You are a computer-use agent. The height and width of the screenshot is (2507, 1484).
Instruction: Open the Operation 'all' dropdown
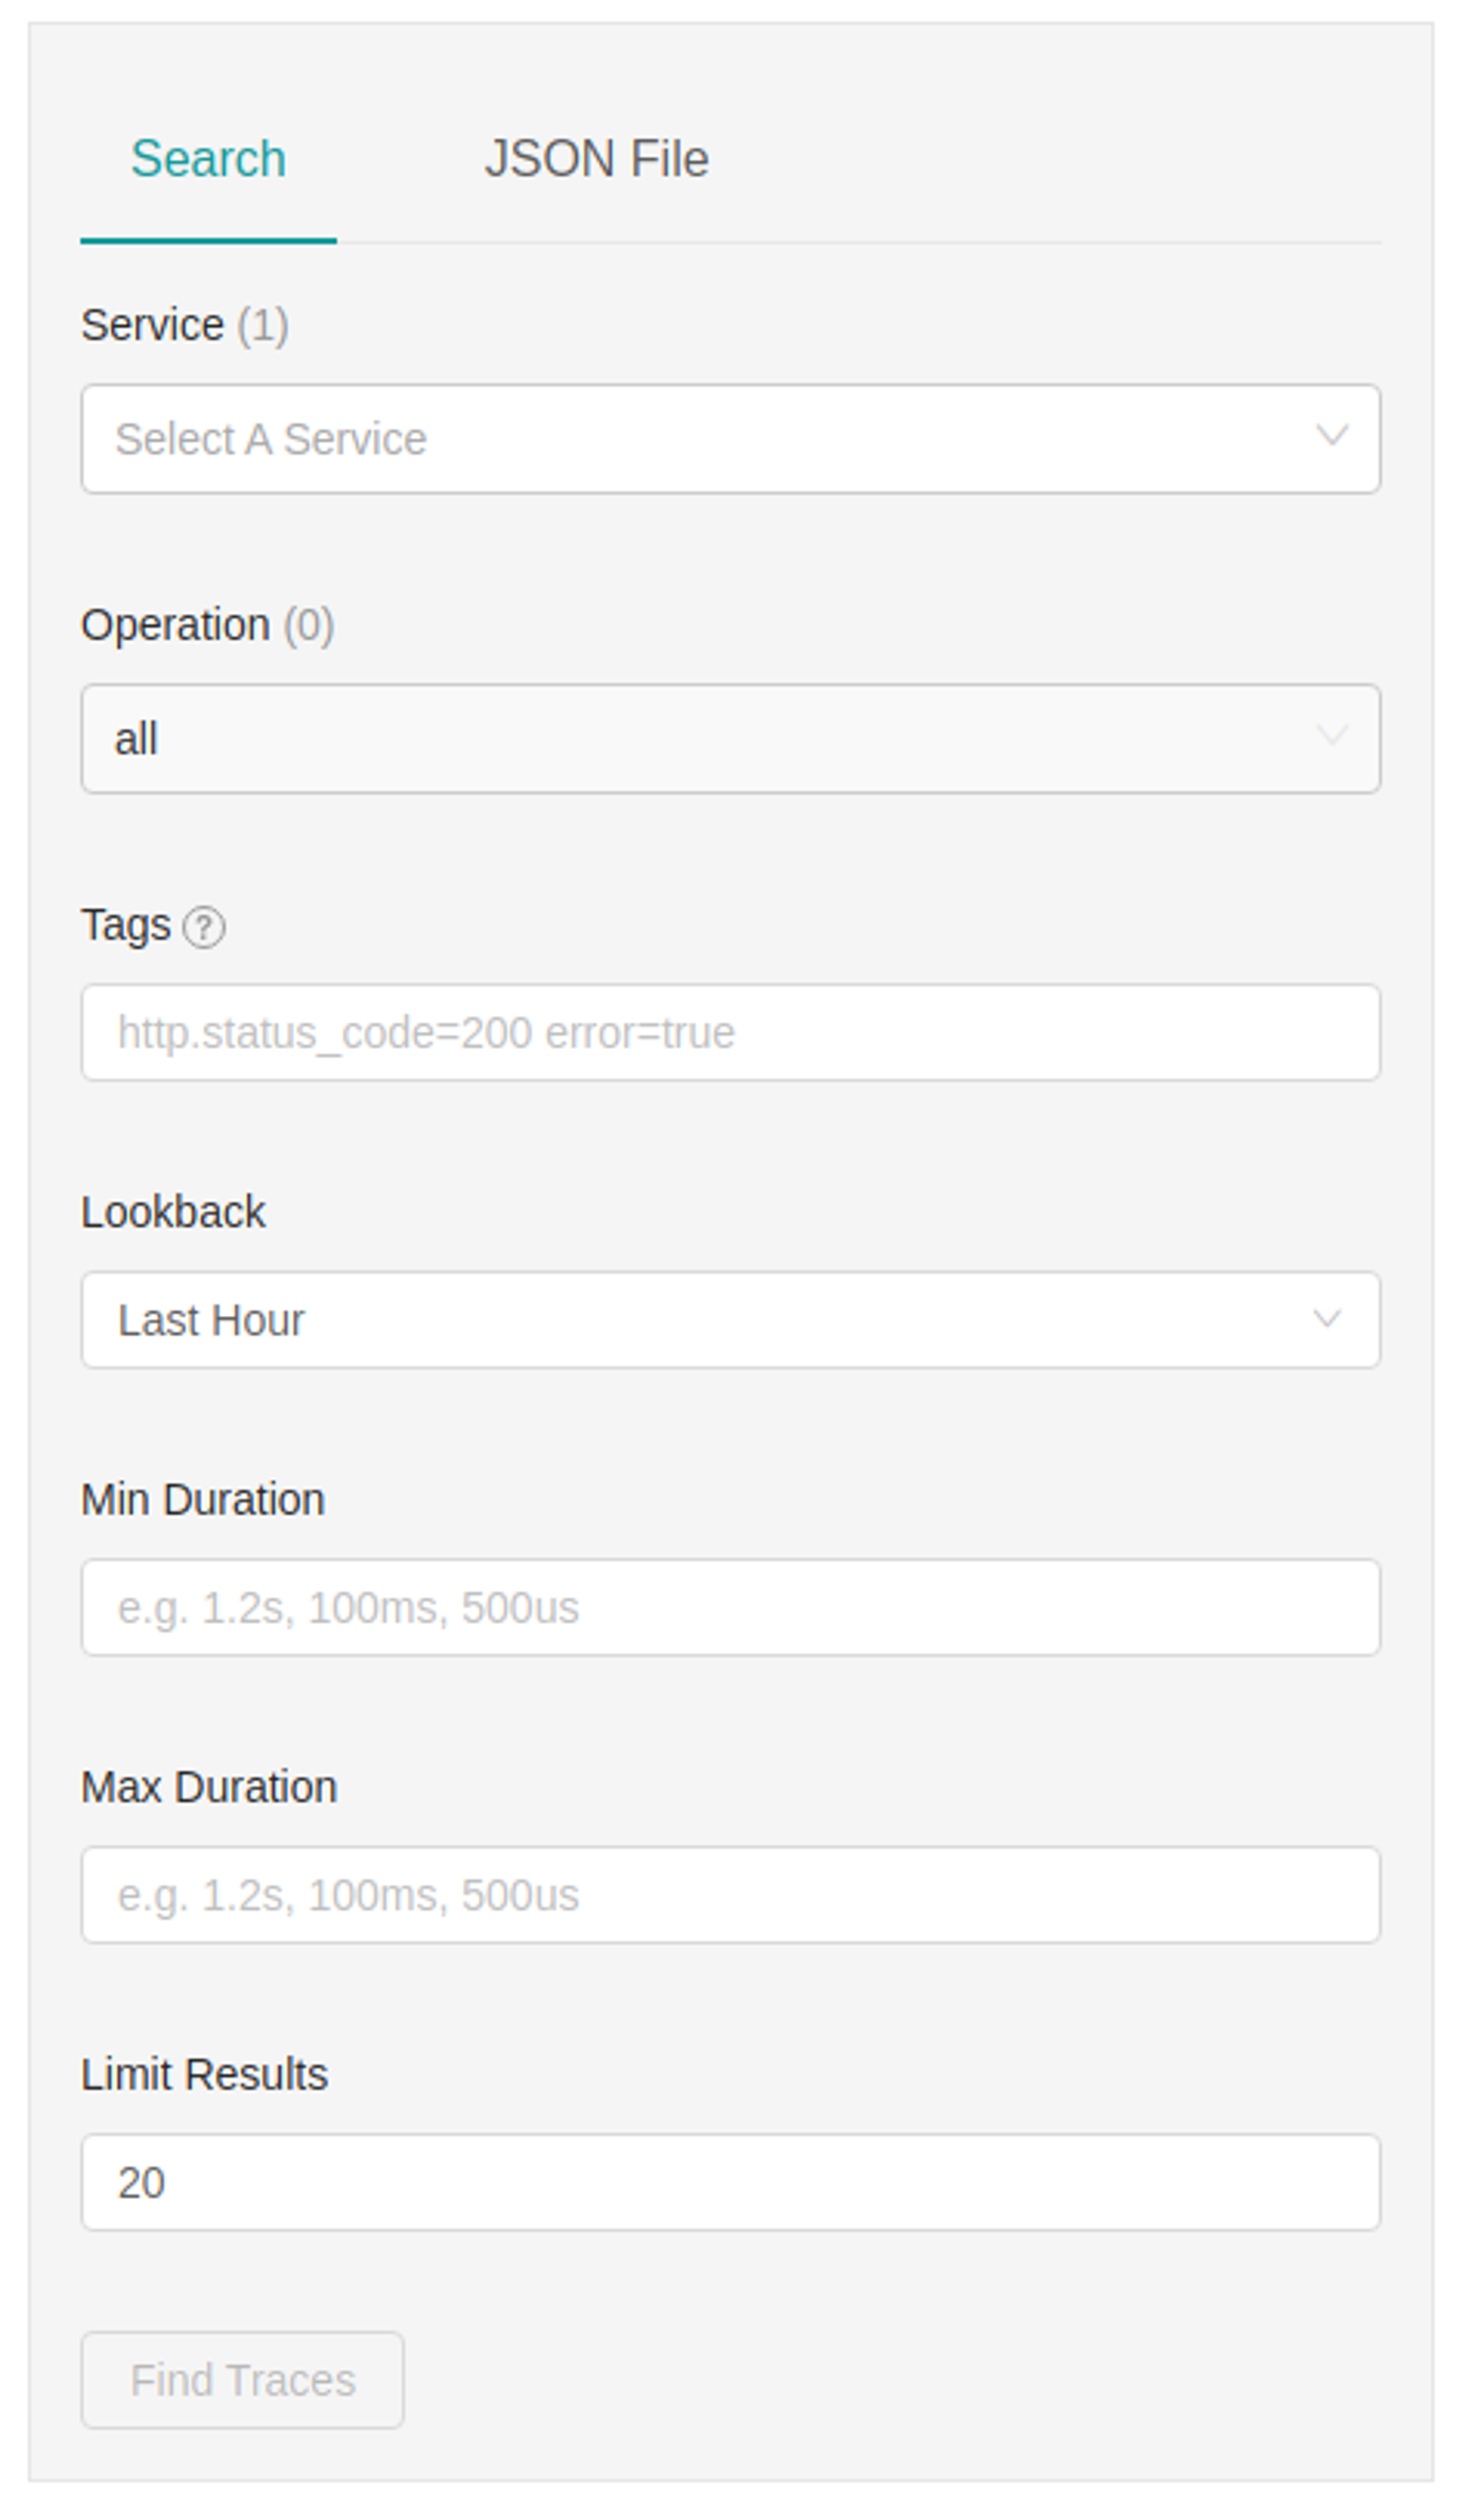point(731,739)
